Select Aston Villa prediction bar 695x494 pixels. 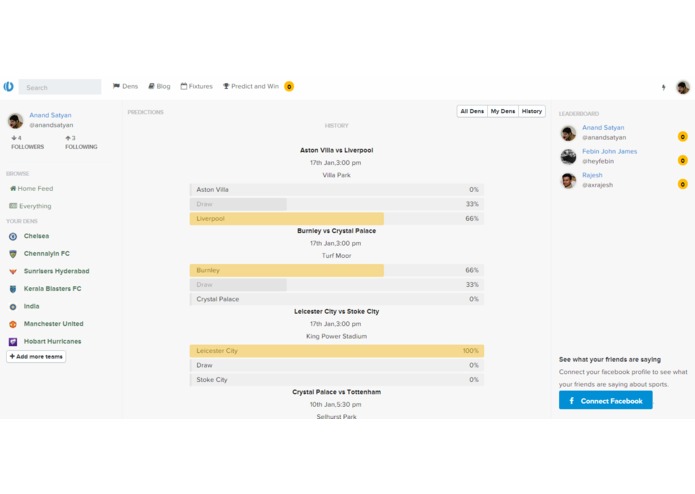[x=337, y=190]
